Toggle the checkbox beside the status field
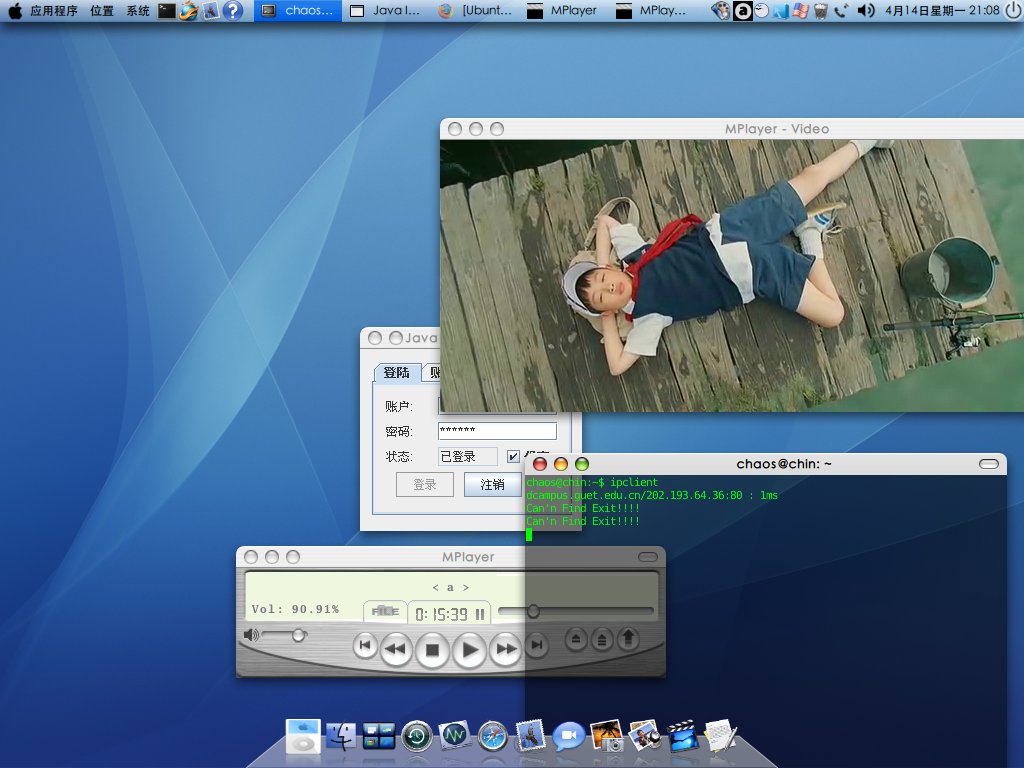The width and height of the screenshot is (1024, 768). 513,456
